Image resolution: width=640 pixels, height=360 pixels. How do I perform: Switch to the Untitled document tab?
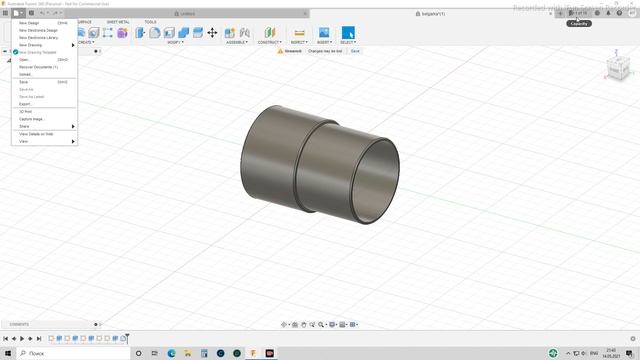pos(185,13)
